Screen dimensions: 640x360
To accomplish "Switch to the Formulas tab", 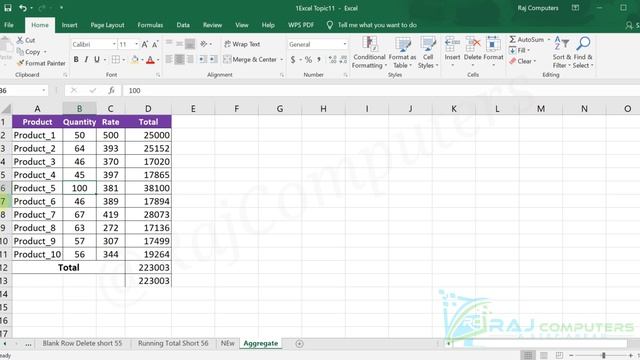I will [150, 25].
